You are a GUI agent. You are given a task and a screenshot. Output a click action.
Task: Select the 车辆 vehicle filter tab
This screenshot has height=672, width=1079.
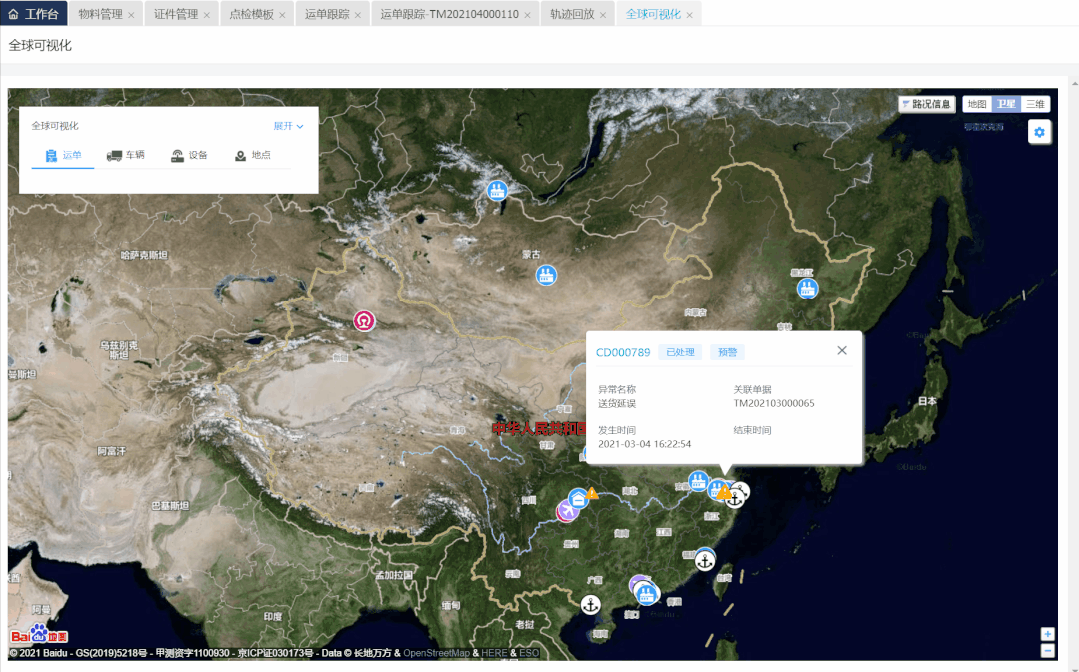pyautogui.click(x=126, y=155)
